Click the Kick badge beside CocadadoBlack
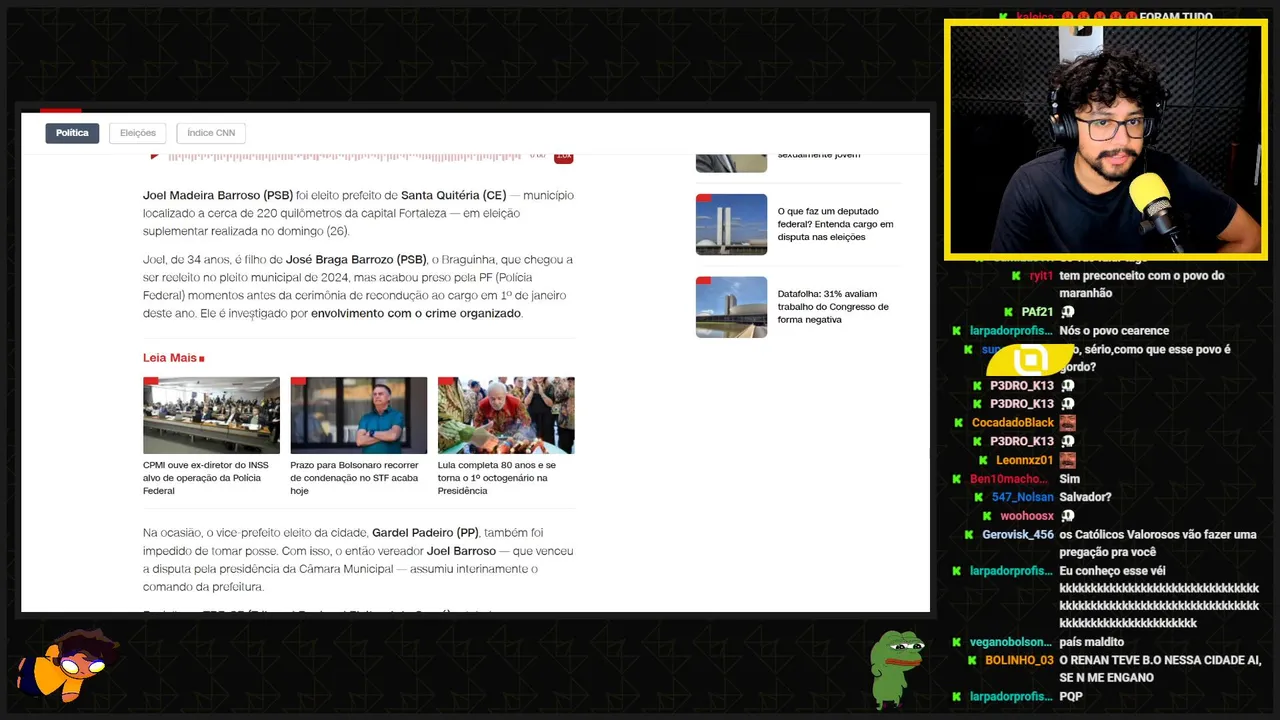 tap(959, 423)
